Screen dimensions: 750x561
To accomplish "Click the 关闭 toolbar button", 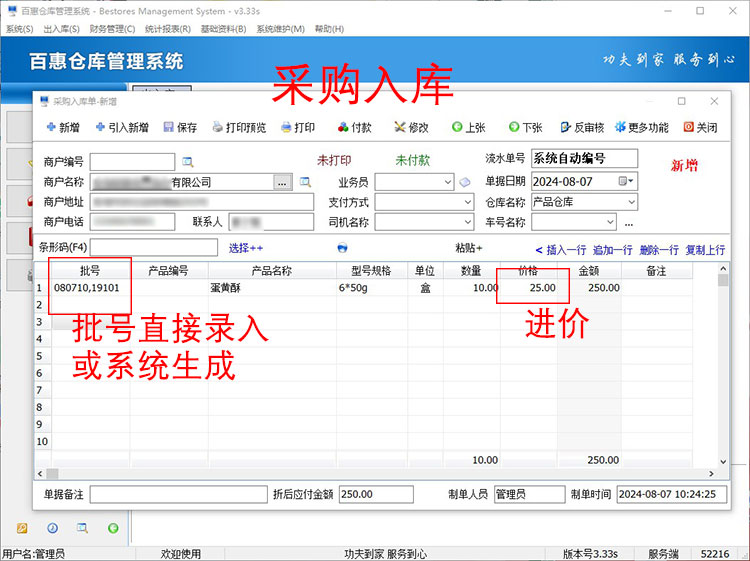I will tap(701, 127).
